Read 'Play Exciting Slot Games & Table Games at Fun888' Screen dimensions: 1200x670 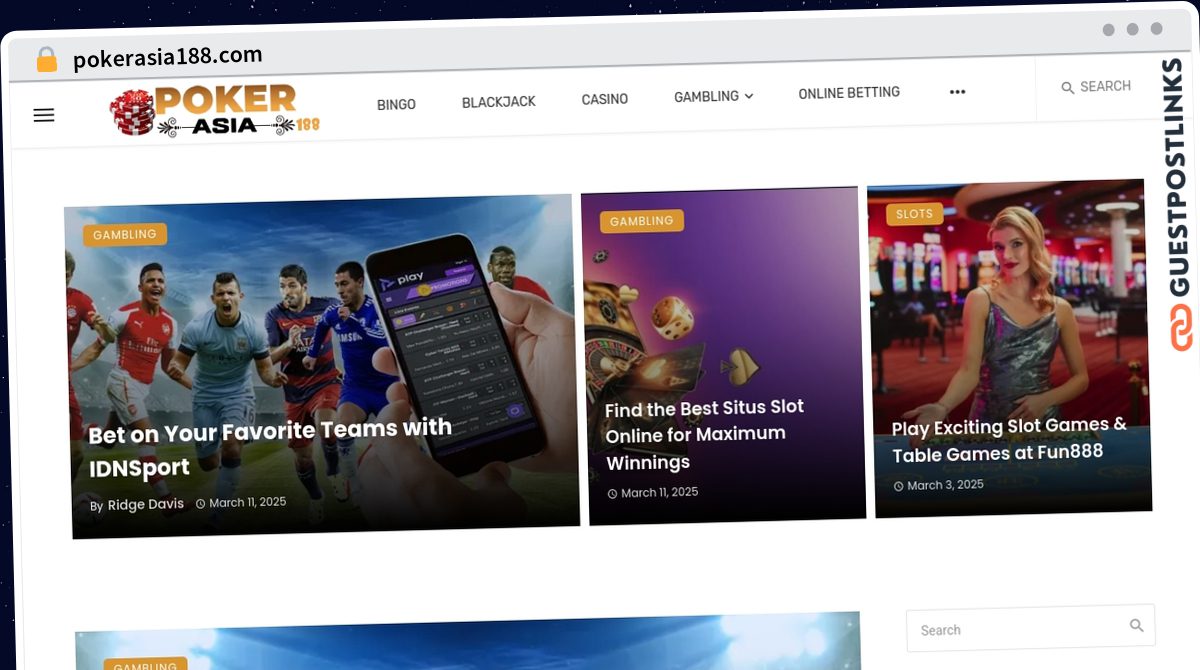[x=1010, y=440]
